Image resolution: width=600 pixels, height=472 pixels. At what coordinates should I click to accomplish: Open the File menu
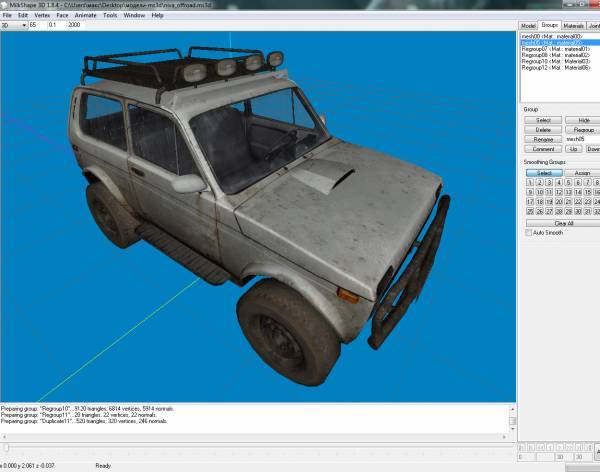(7, 16)
